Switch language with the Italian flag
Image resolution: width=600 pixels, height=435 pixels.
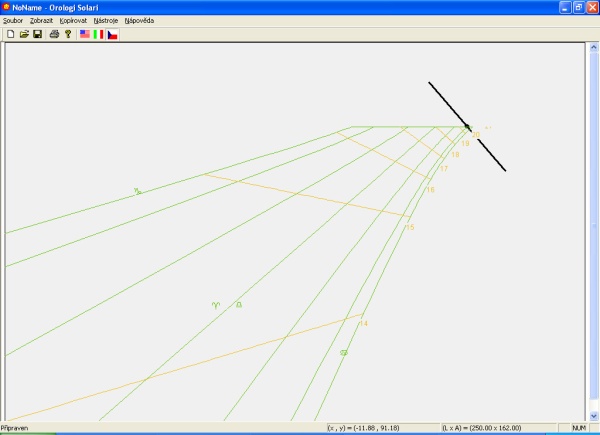click(99, 34)
